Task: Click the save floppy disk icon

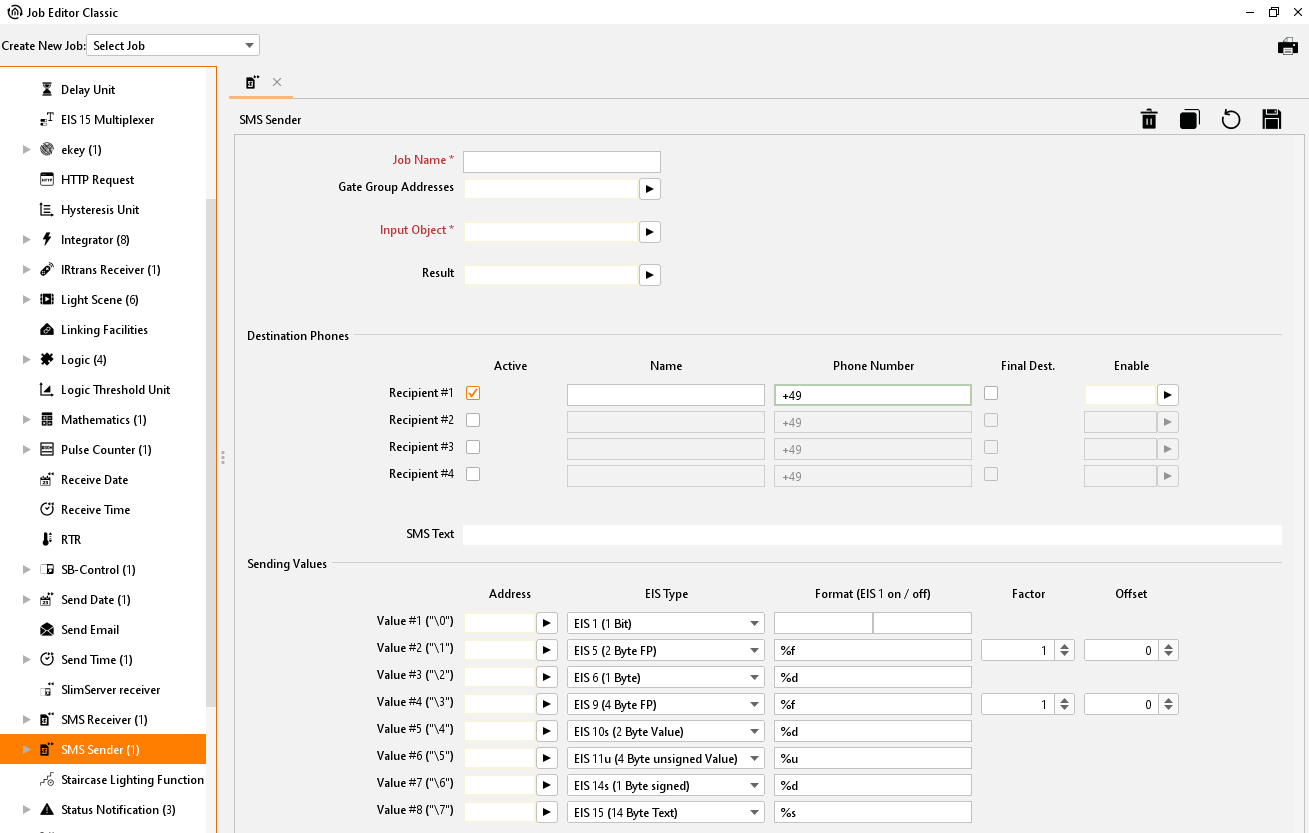Action: click(1272, 120)
